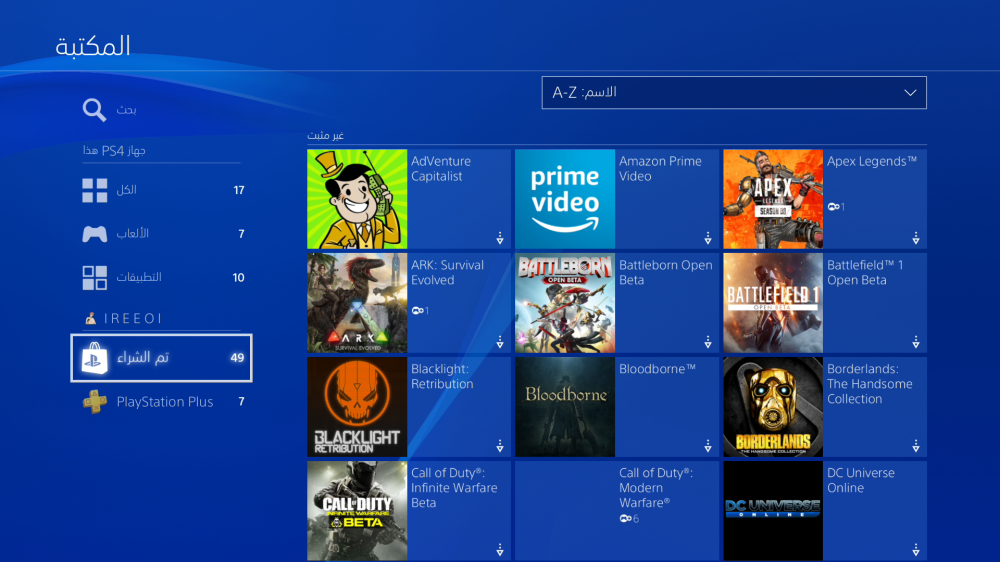Open Bloodborne cover art
1000x562 pixels.
[x=565, y=407]
